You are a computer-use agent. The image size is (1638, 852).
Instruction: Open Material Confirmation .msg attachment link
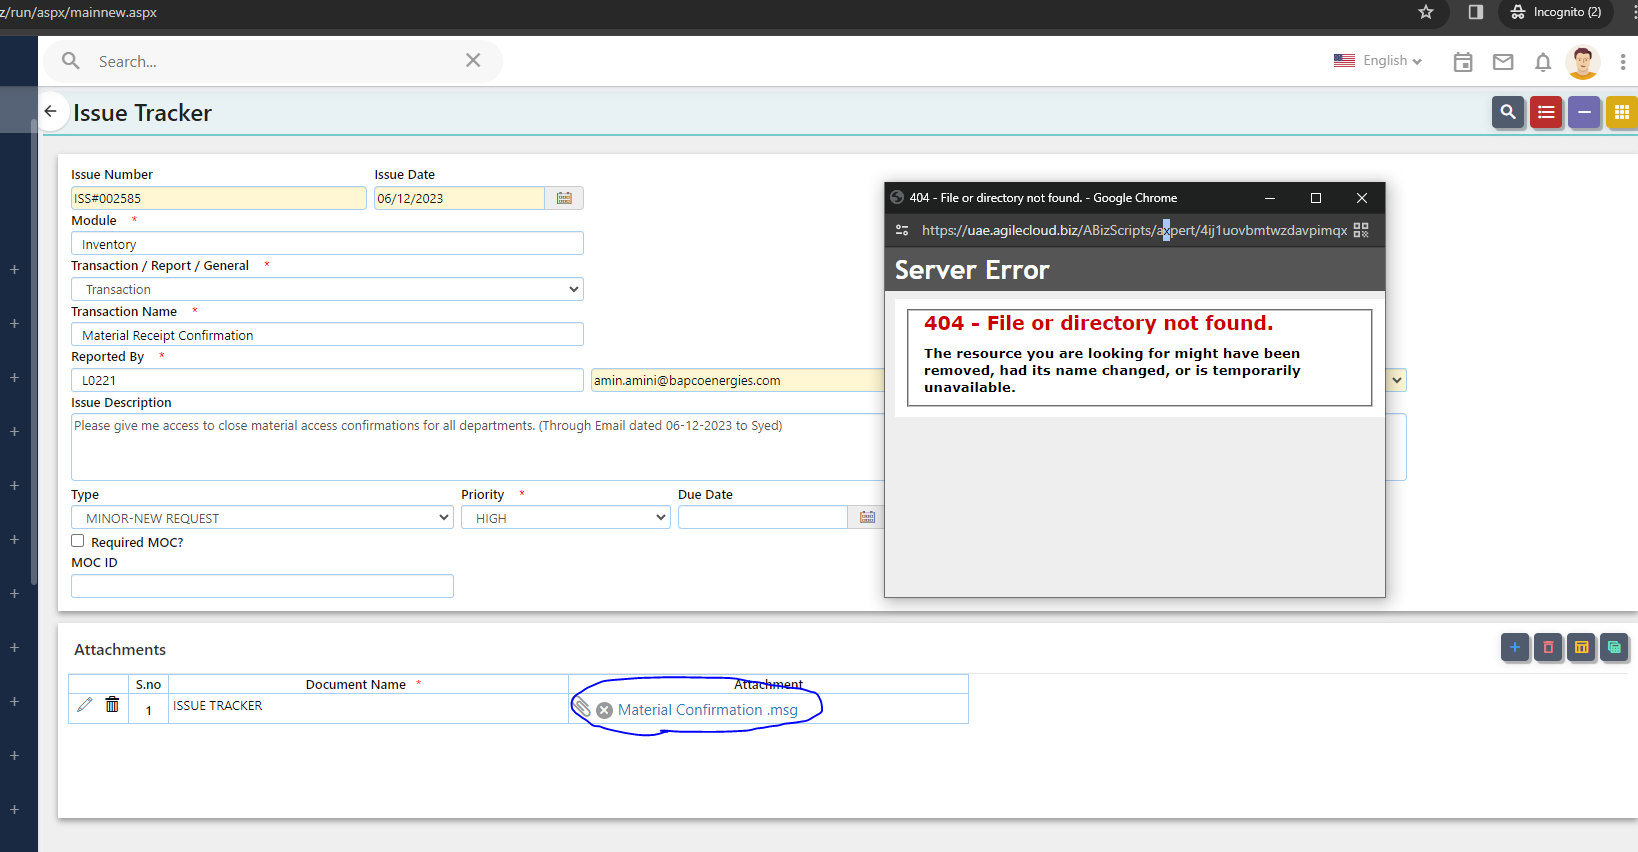point(708,710)
